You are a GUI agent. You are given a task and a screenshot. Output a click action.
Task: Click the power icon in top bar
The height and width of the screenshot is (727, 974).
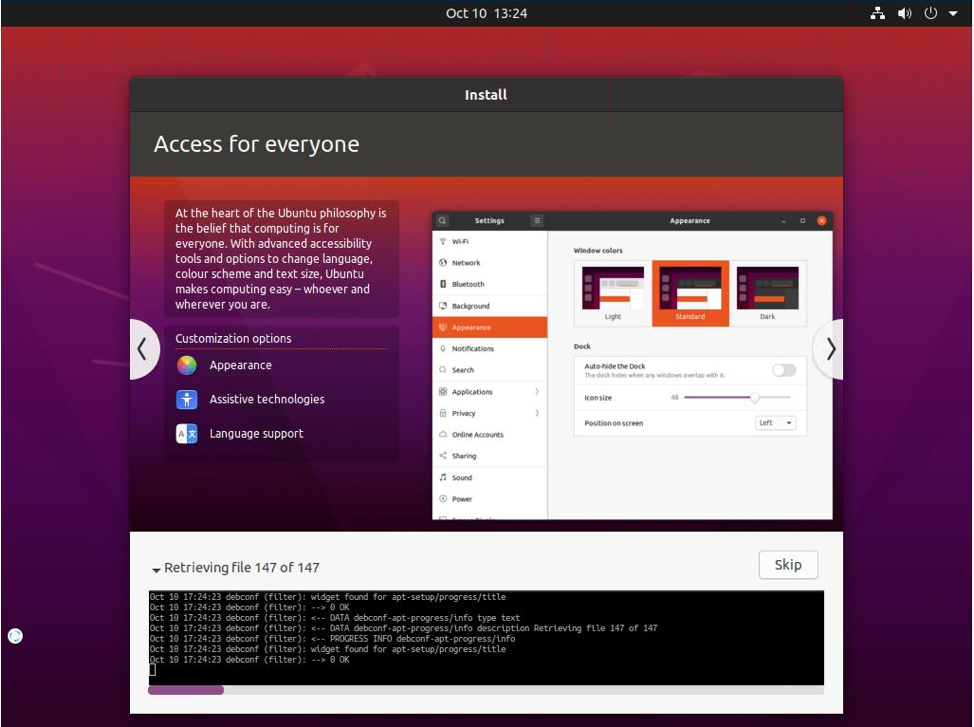pyautogui.click(x=931, y=13)
